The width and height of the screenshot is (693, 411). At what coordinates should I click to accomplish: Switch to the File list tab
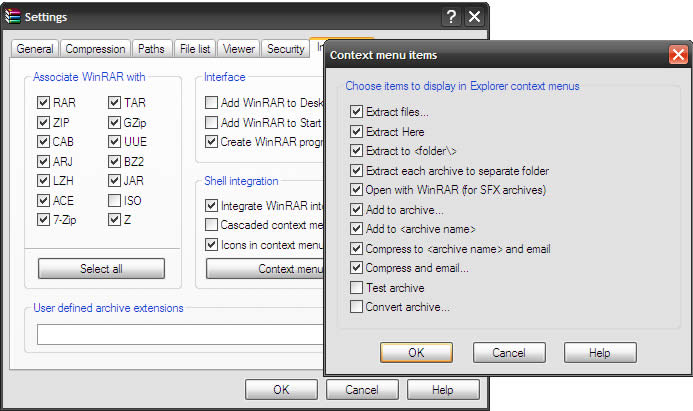click(x=195, y=49)
